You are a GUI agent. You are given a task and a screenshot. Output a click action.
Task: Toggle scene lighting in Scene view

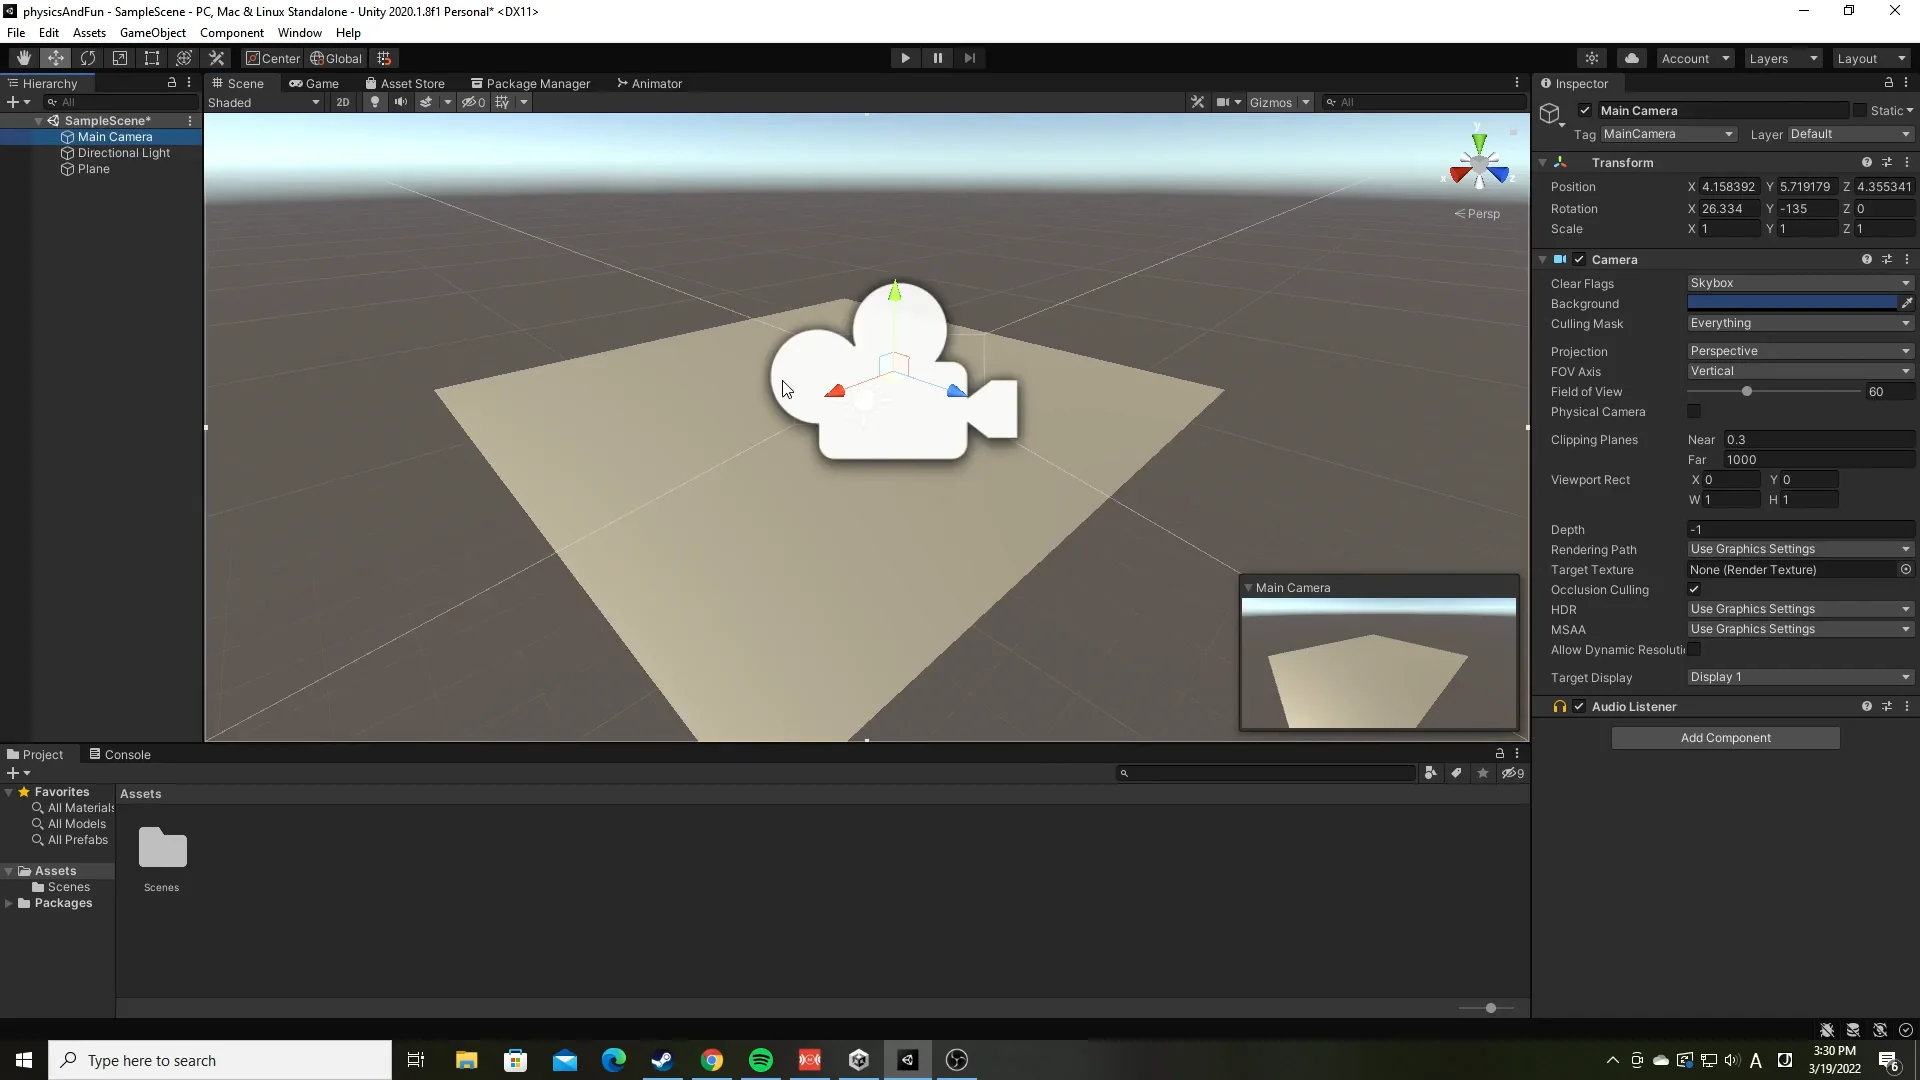[373, 102]
